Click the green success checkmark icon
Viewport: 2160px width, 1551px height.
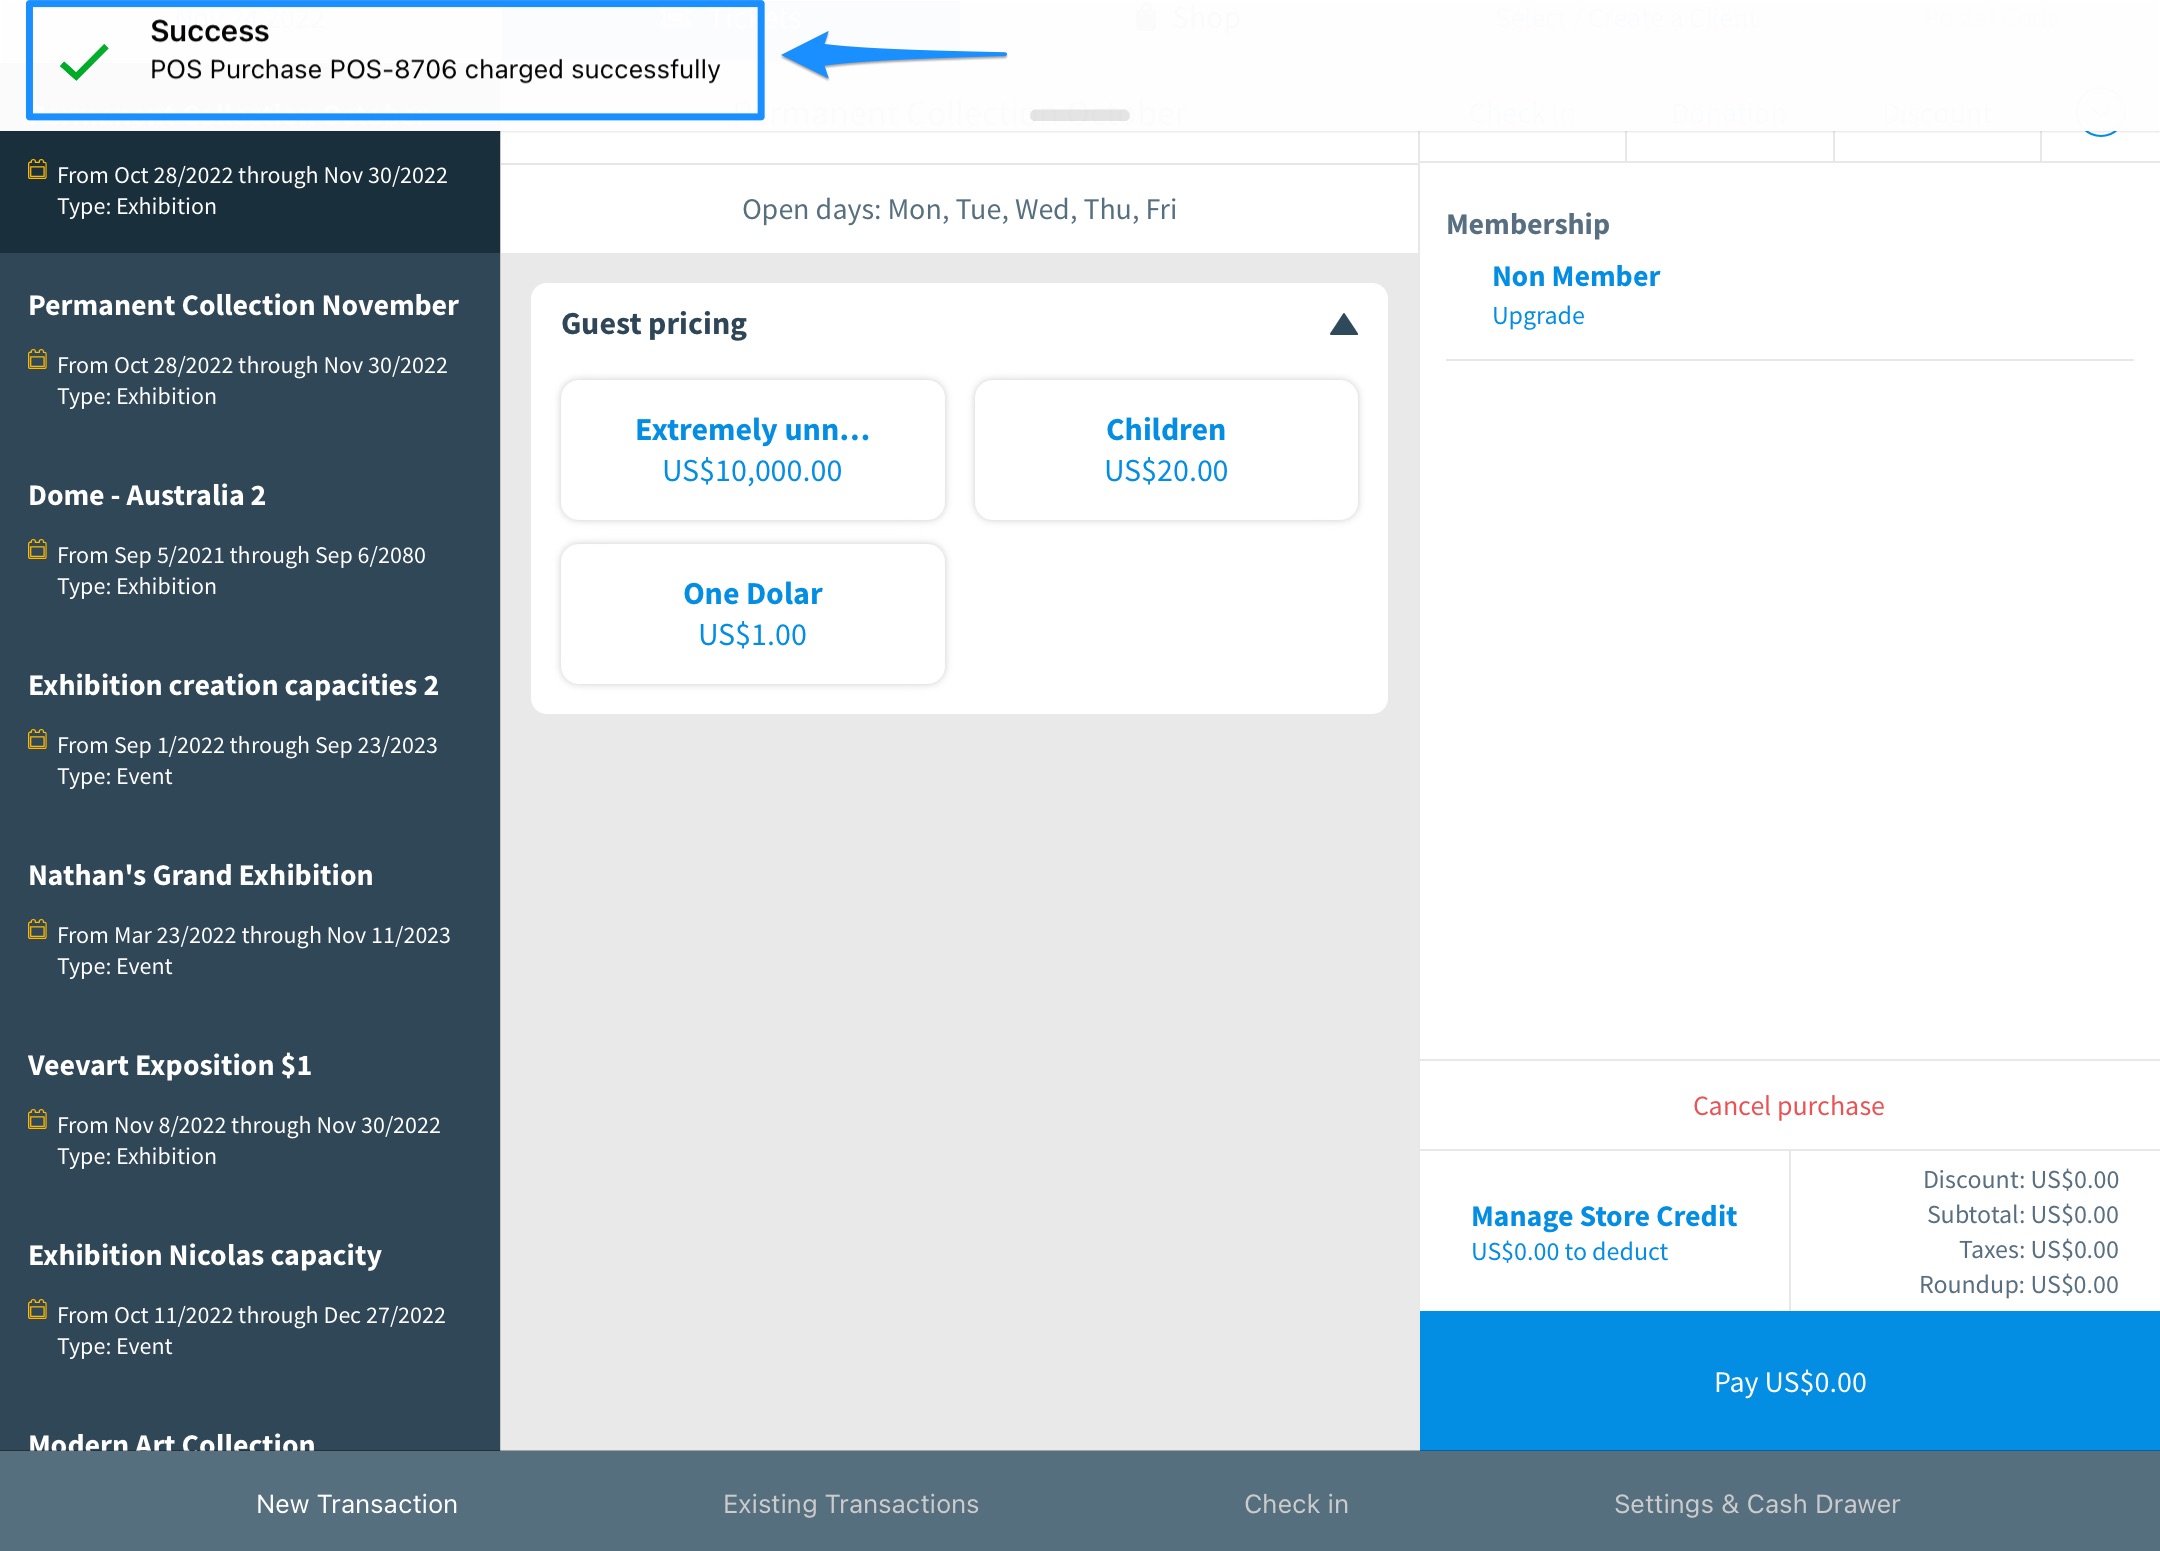84,62
